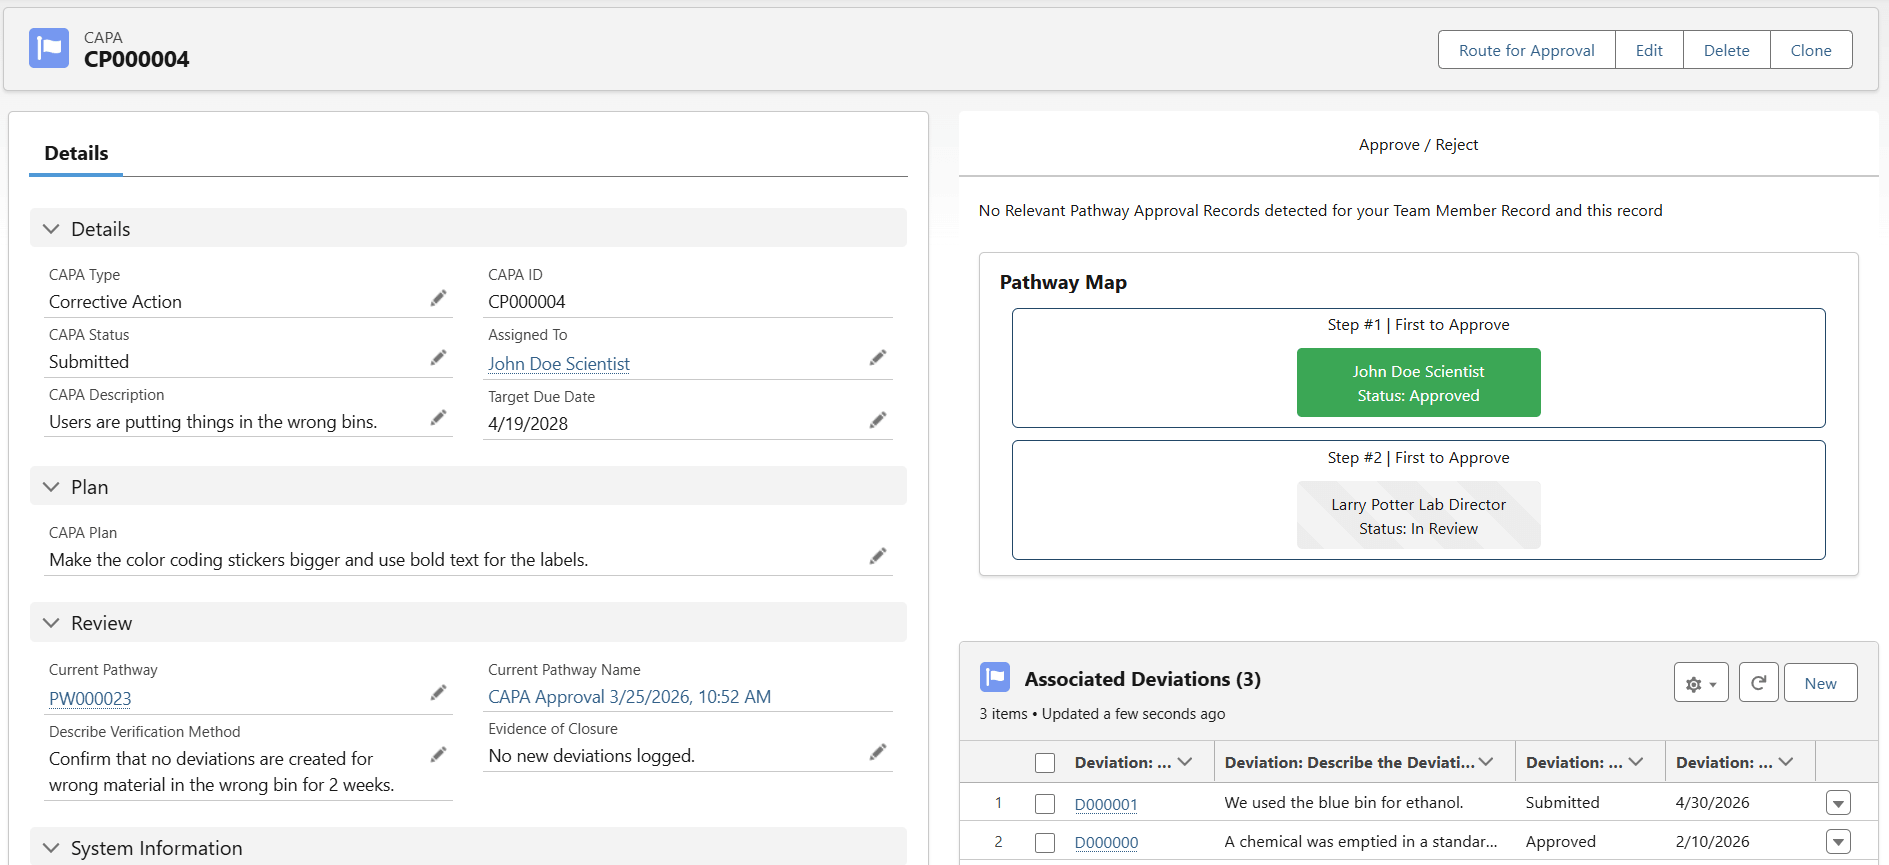Open the Approve / Reject tab
This screenshot has height=865, width=1889.
[1418, 145]
